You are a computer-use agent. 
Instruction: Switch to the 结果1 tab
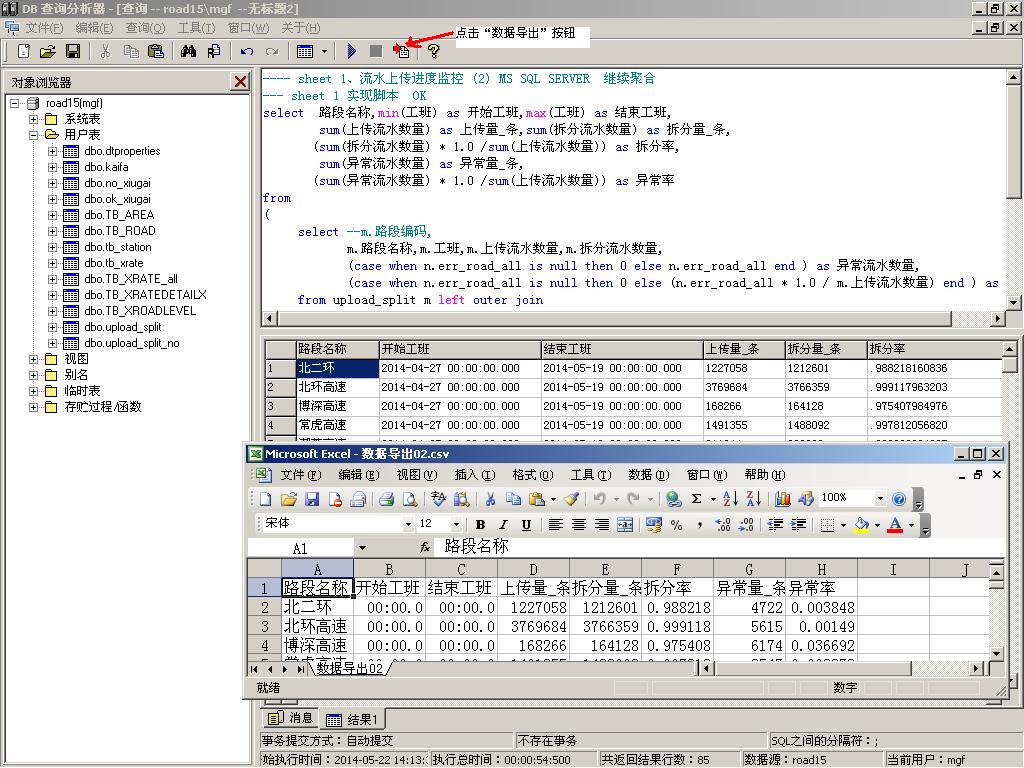(x=351, y=719)
